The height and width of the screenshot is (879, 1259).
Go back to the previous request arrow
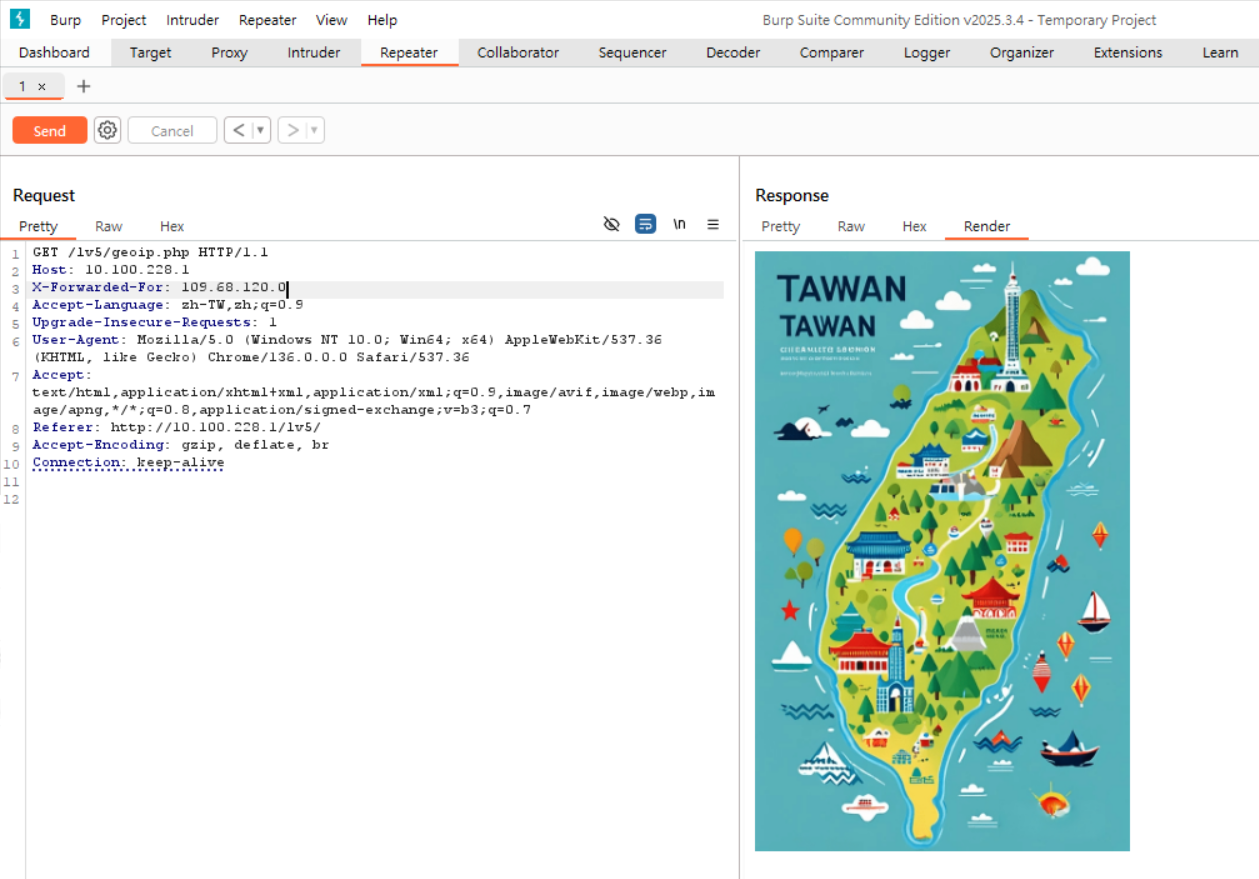pyautogui.click(x=239, y=130)
